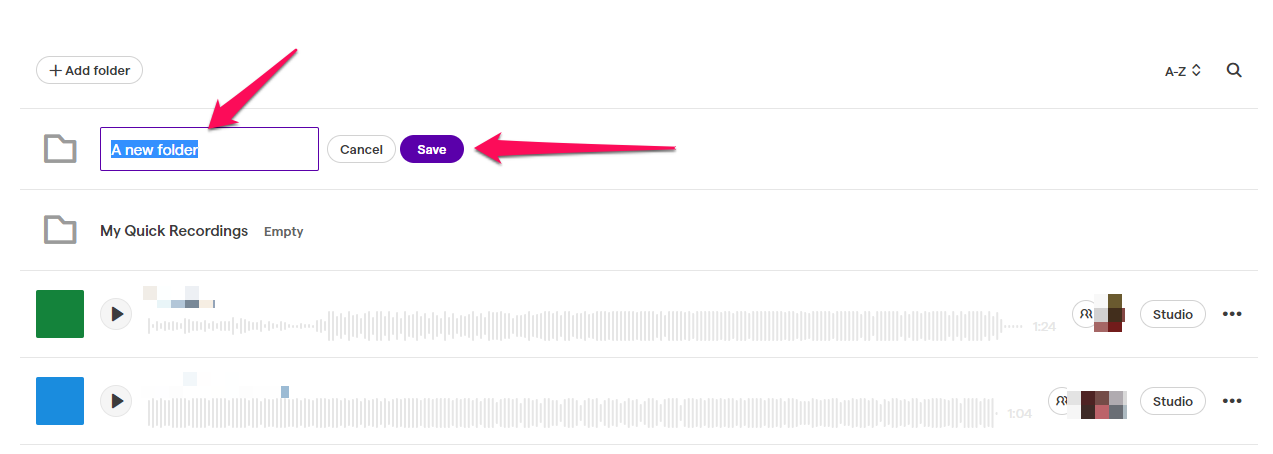
Task: Play the blue thumbnail recording
Action: coord(116,401)
